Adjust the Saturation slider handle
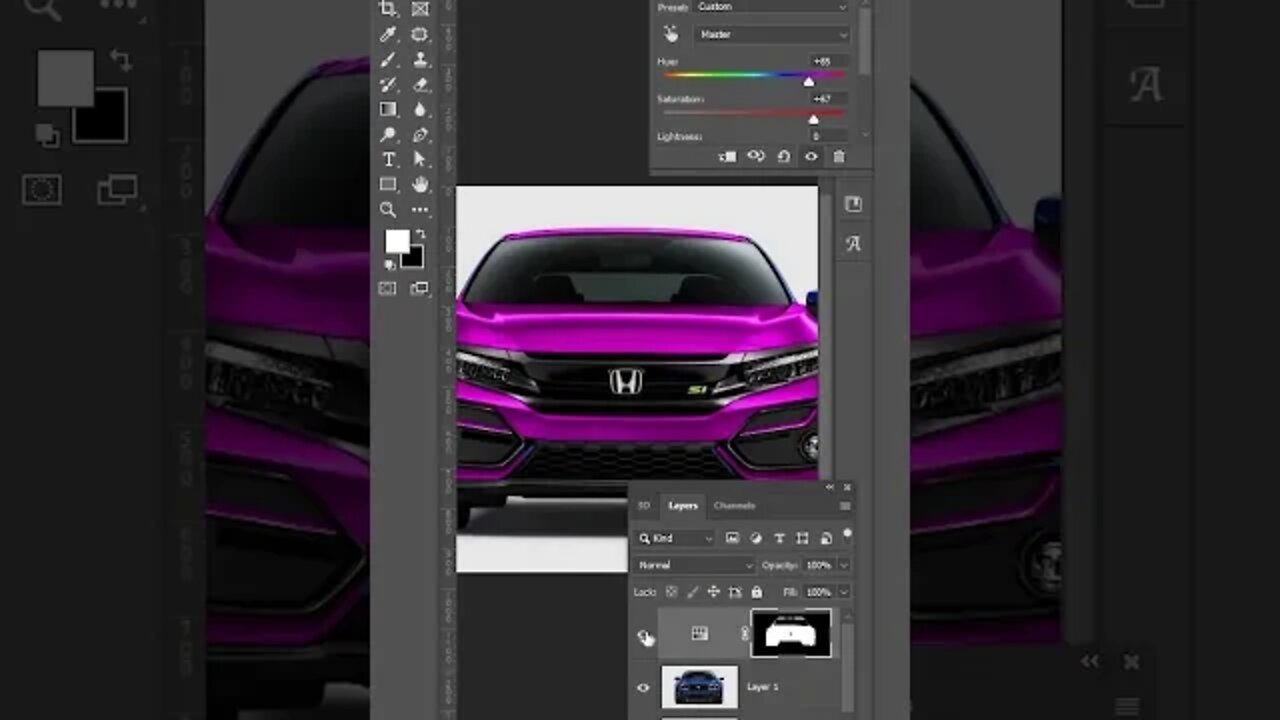 pos(813,119)
